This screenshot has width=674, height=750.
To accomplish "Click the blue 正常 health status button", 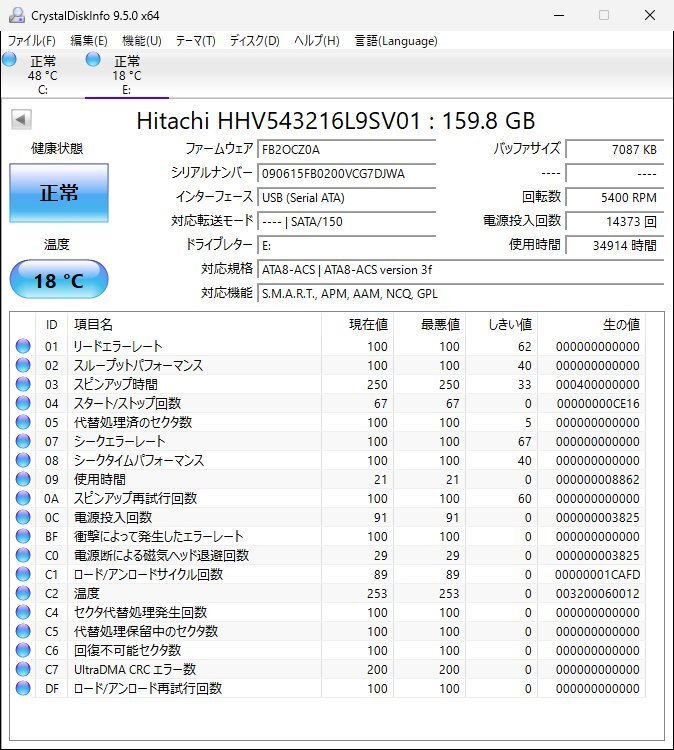I will [x=59, y=193].
